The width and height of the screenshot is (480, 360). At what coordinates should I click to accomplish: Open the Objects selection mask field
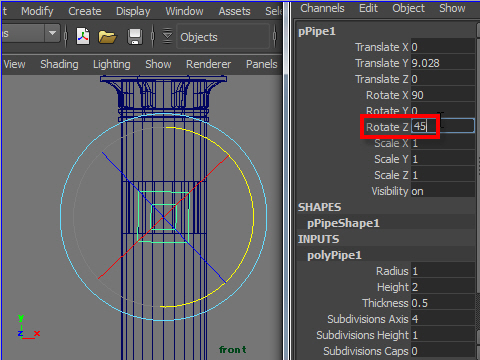tap(223, 37)
